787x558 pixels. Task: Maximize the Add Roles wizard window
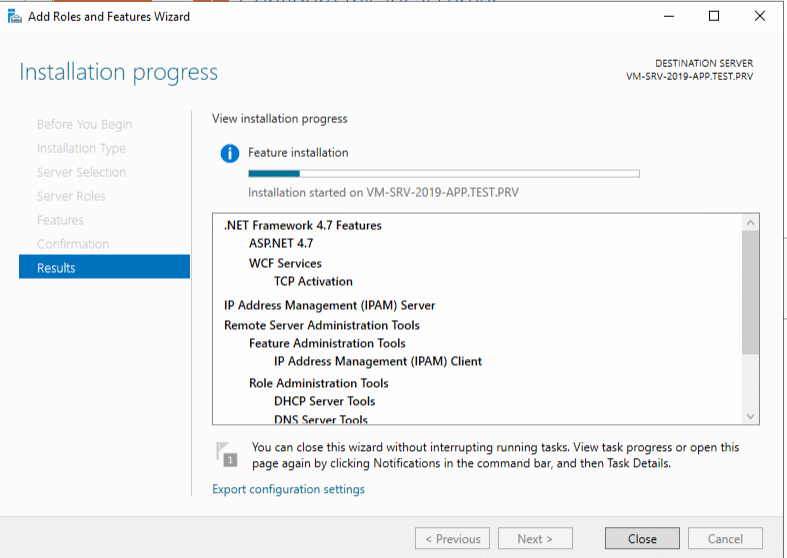click(x=714, y=17)
